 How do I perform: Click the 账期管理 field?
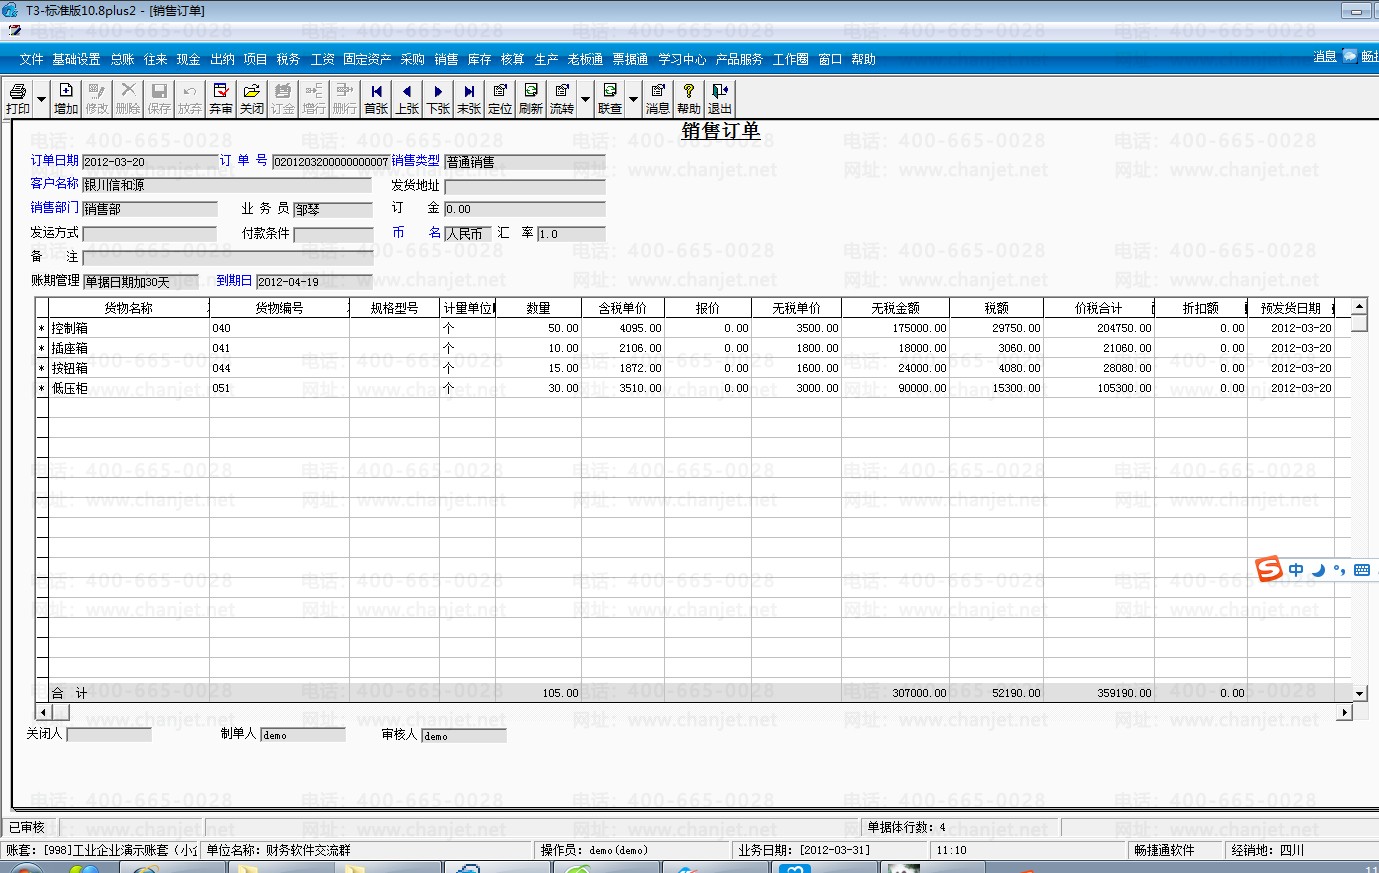tap(140, 282)
